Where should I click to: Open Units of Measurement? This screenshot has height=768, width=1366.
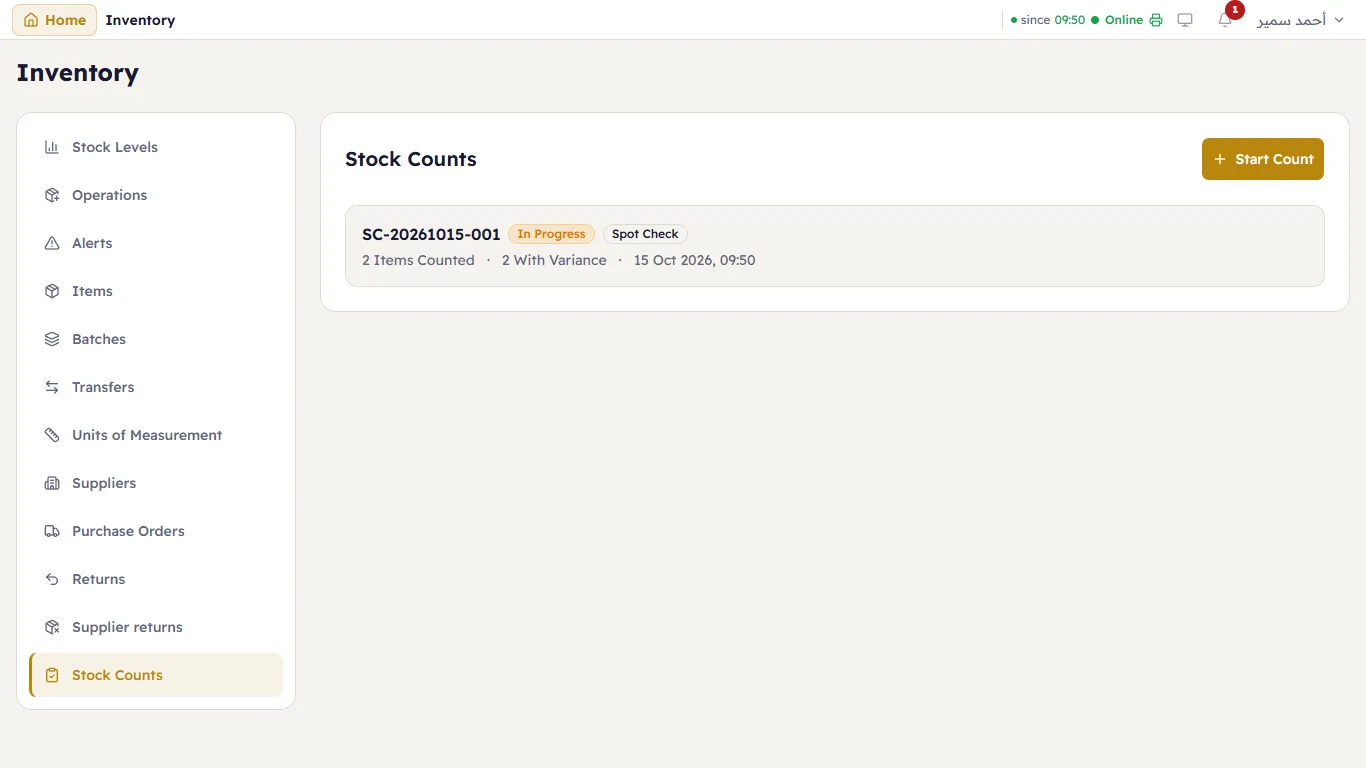156,435
